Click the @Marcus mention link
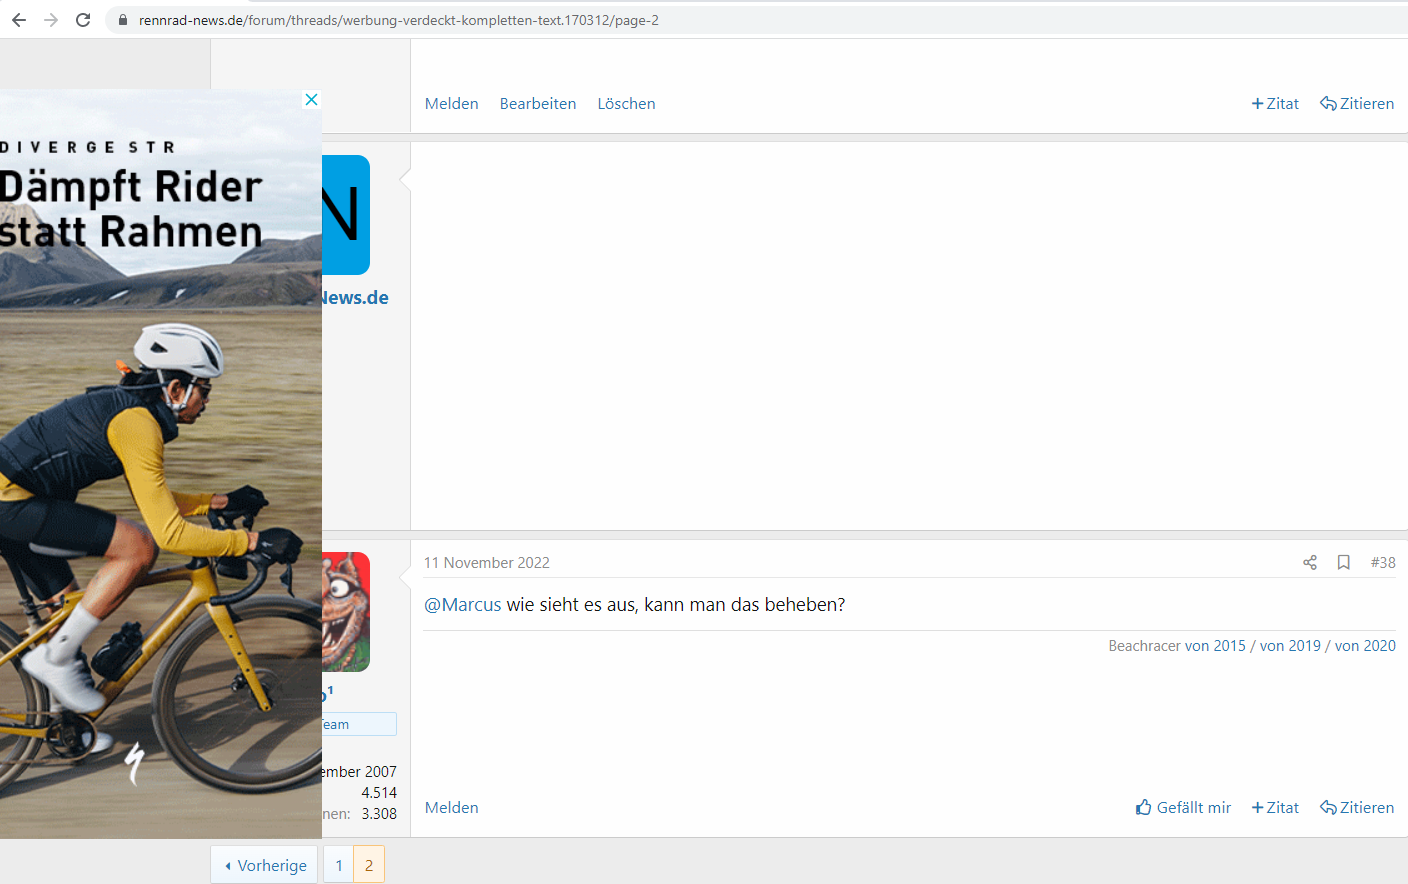Screen dimensions: 1408x884 click(463, 605)
